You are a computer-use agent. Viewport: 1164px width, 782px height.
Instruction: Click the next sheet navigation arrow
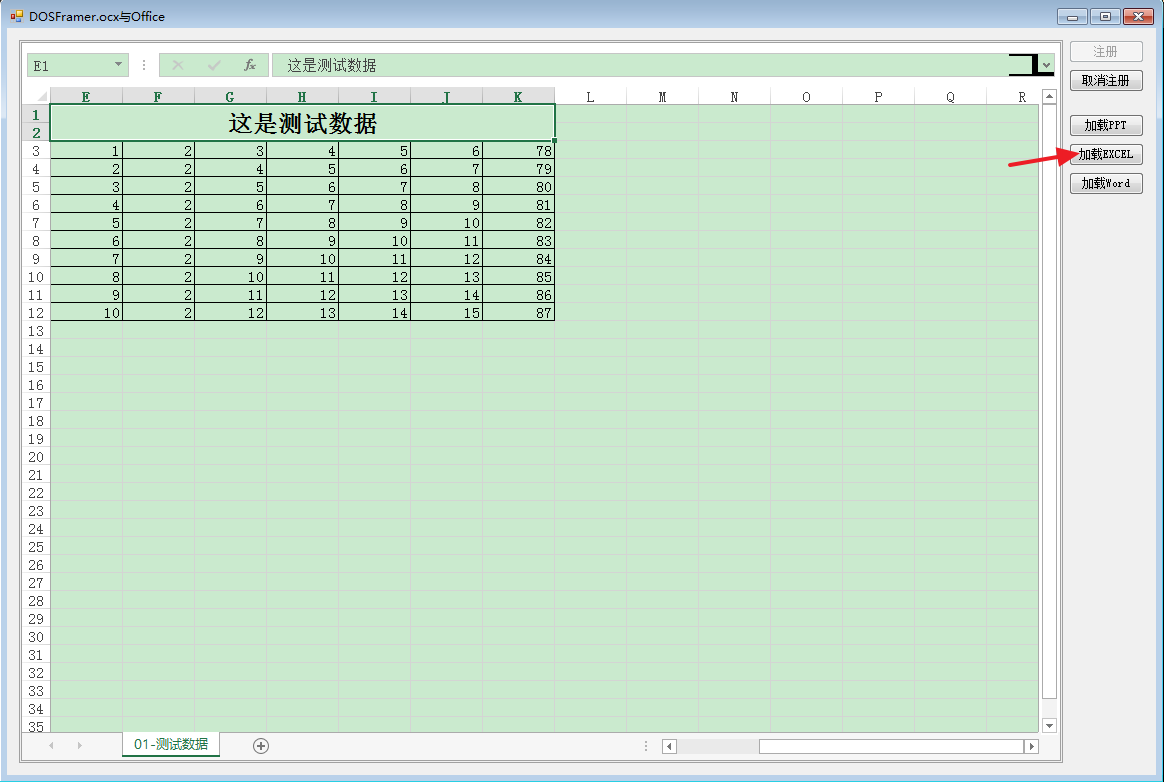[x=79, y=745]
